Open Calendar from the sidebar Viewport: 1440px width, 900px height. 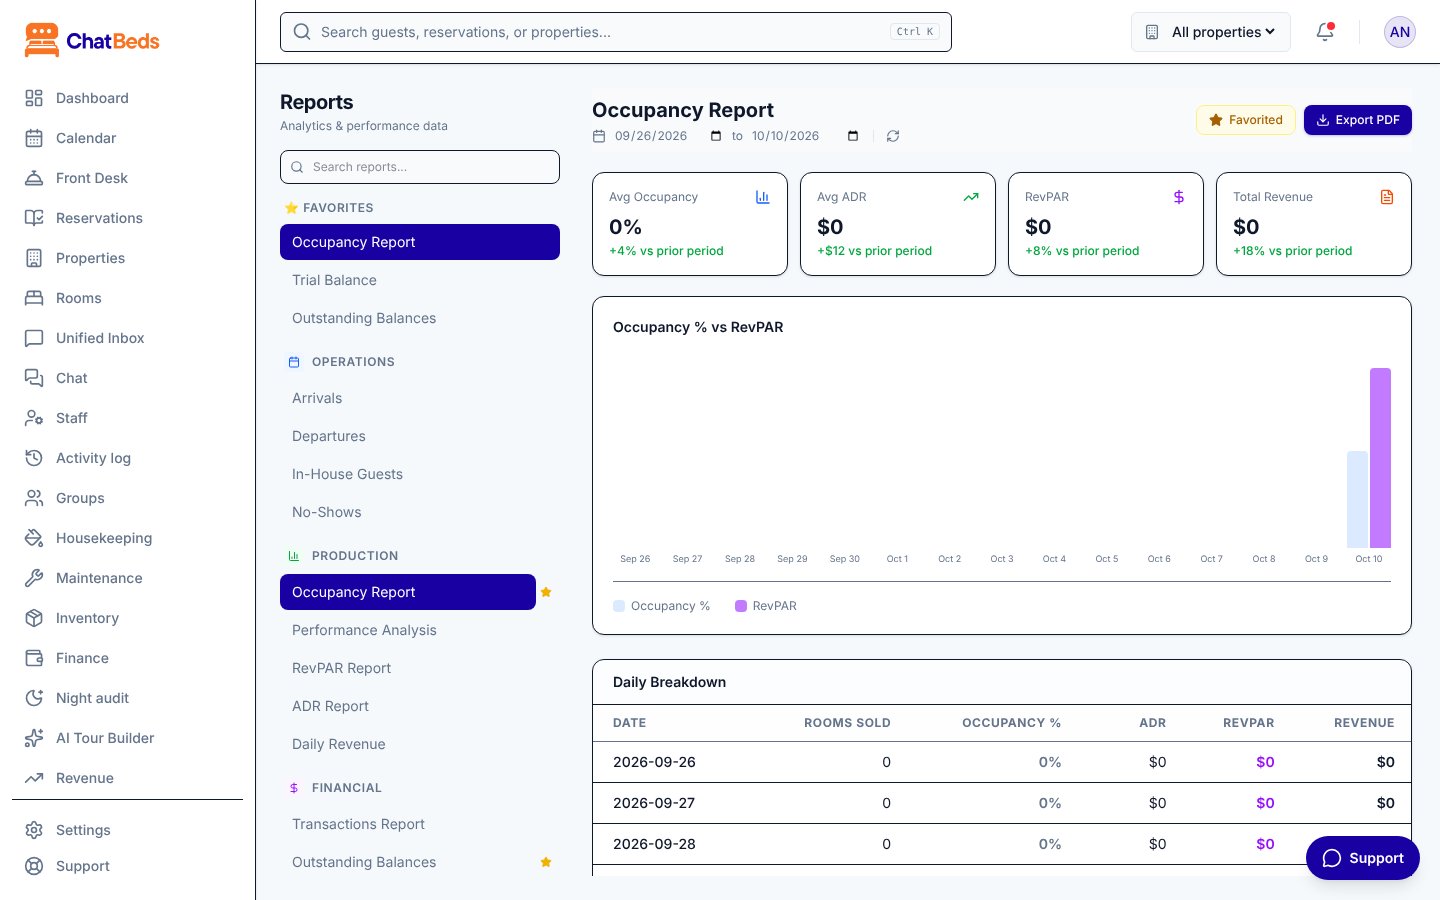(127, 138)
